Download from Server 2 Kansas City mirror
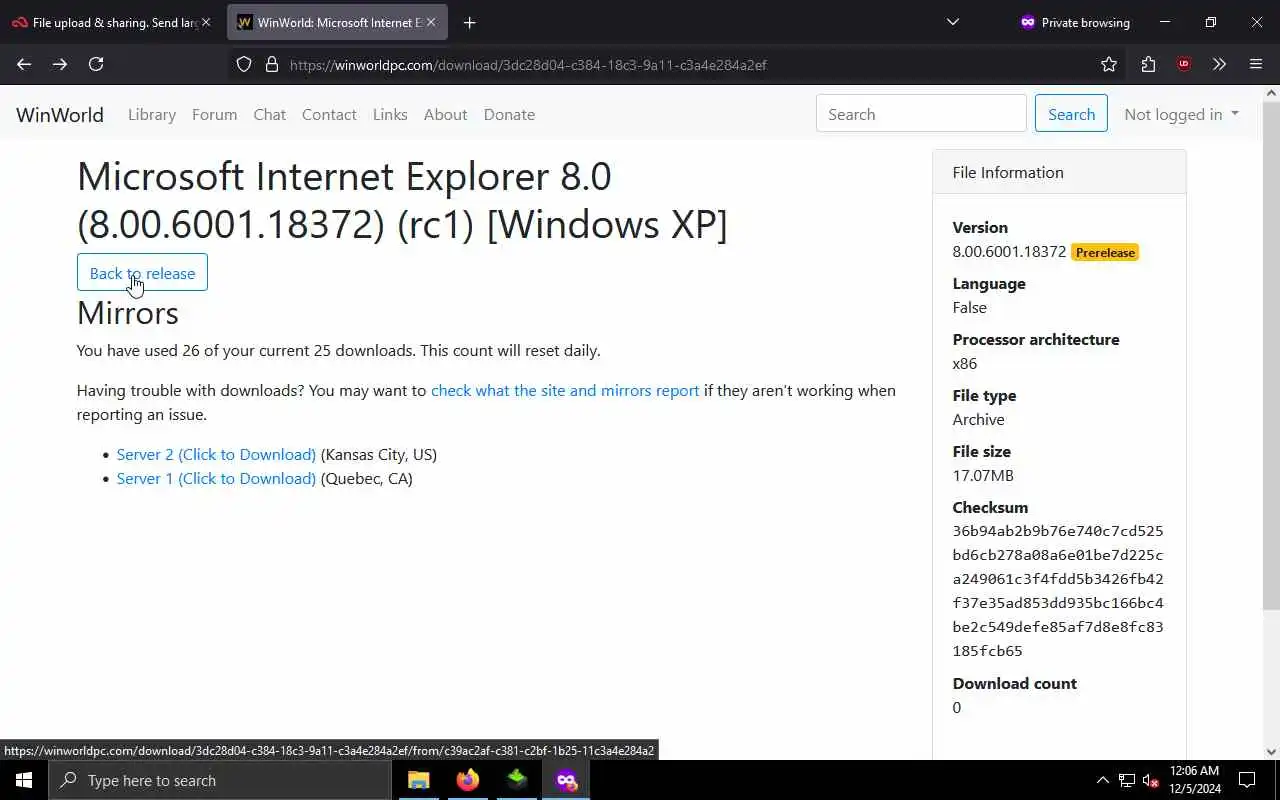The height and width of the screenshot is (800, 1280). (216, 454)
